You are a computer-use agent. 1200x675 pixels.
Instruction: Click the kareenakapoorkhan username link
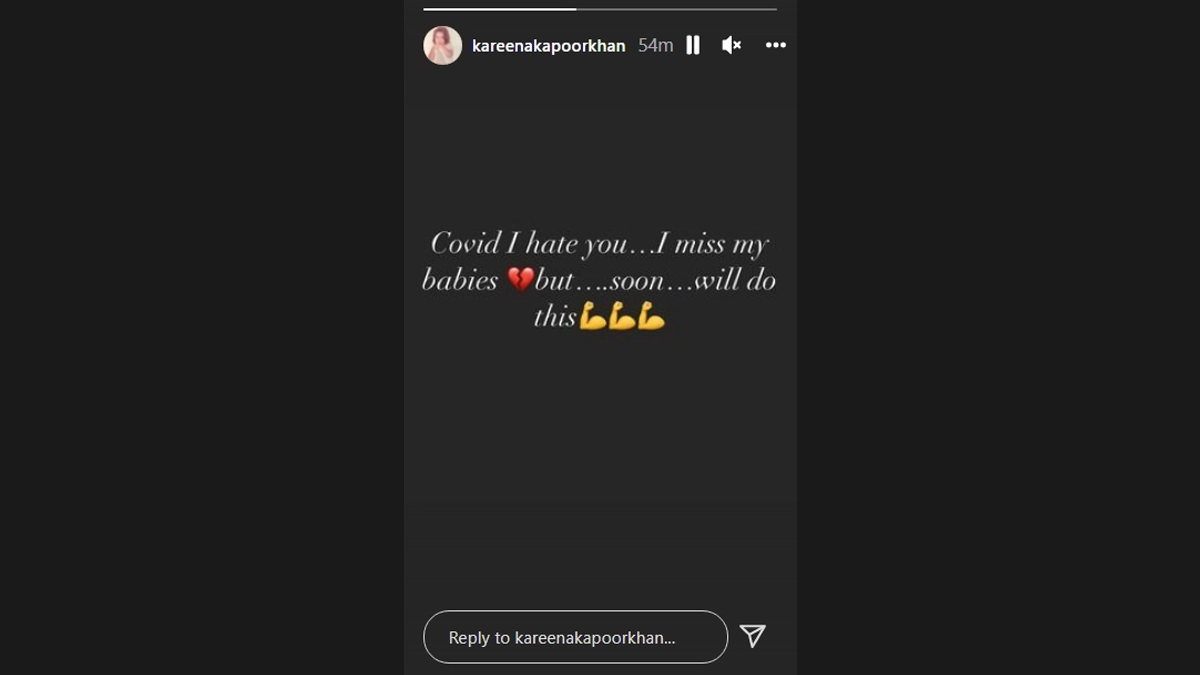click(x=549, y=46)
